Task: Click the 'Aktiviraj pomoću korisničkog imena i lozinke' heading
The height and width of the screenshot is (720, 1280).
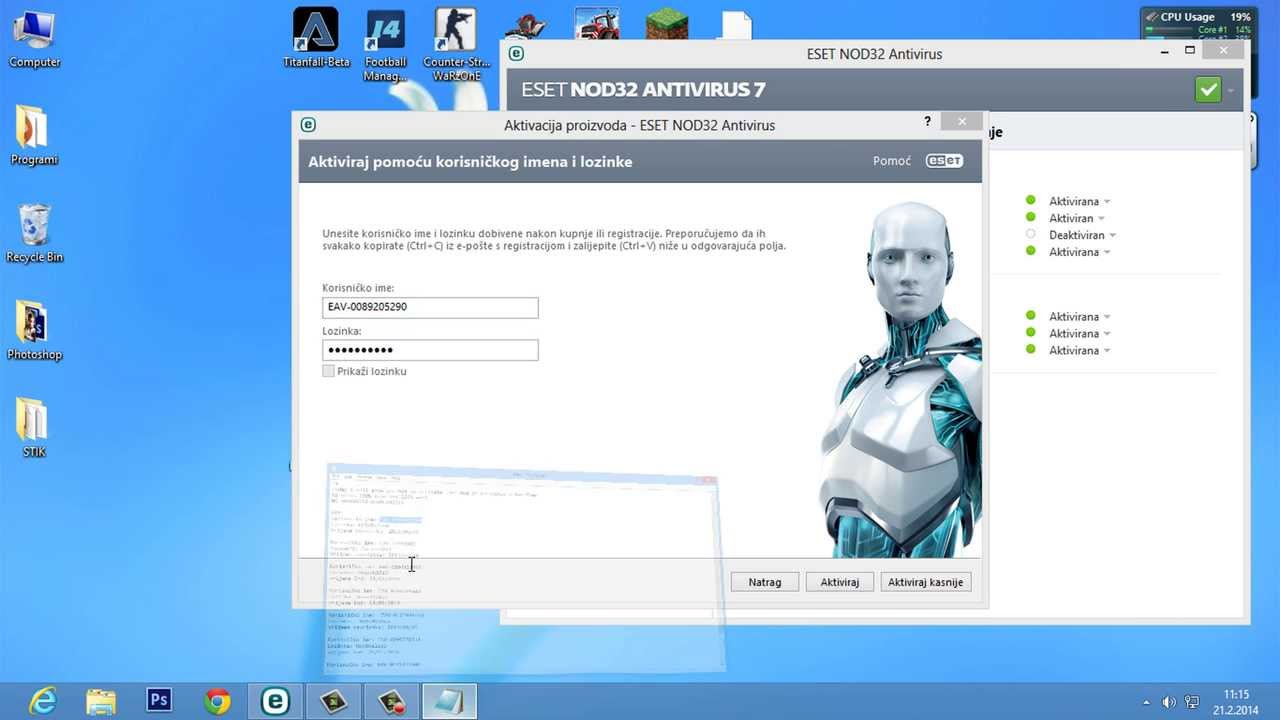Action: (x=470, y=161)
